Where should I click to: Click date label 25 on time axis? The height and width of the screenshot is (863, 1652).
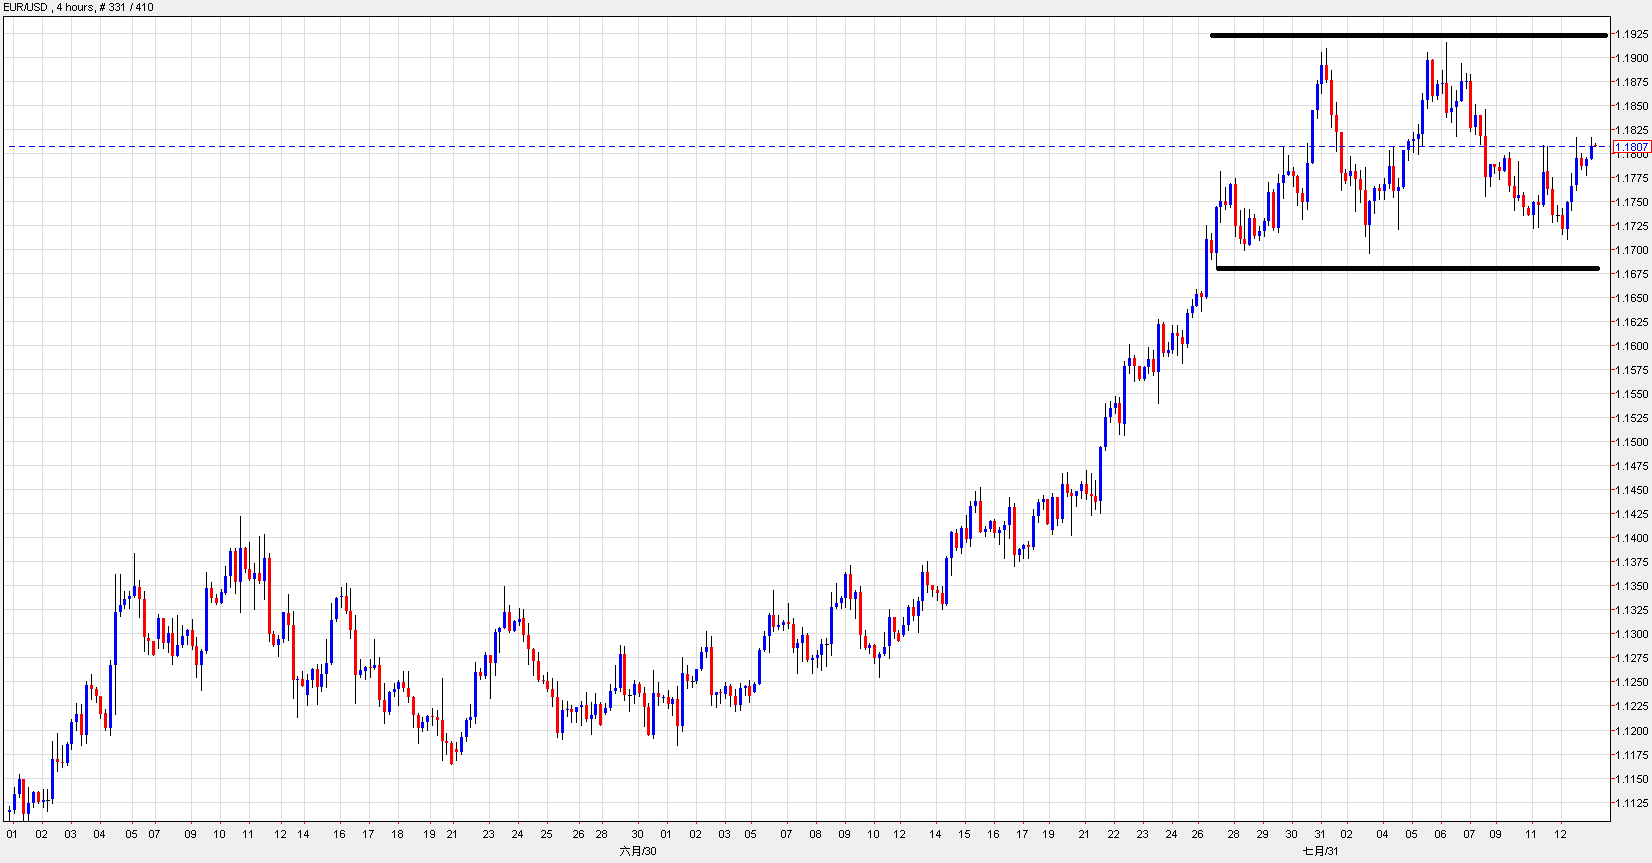tap(546, 834)
